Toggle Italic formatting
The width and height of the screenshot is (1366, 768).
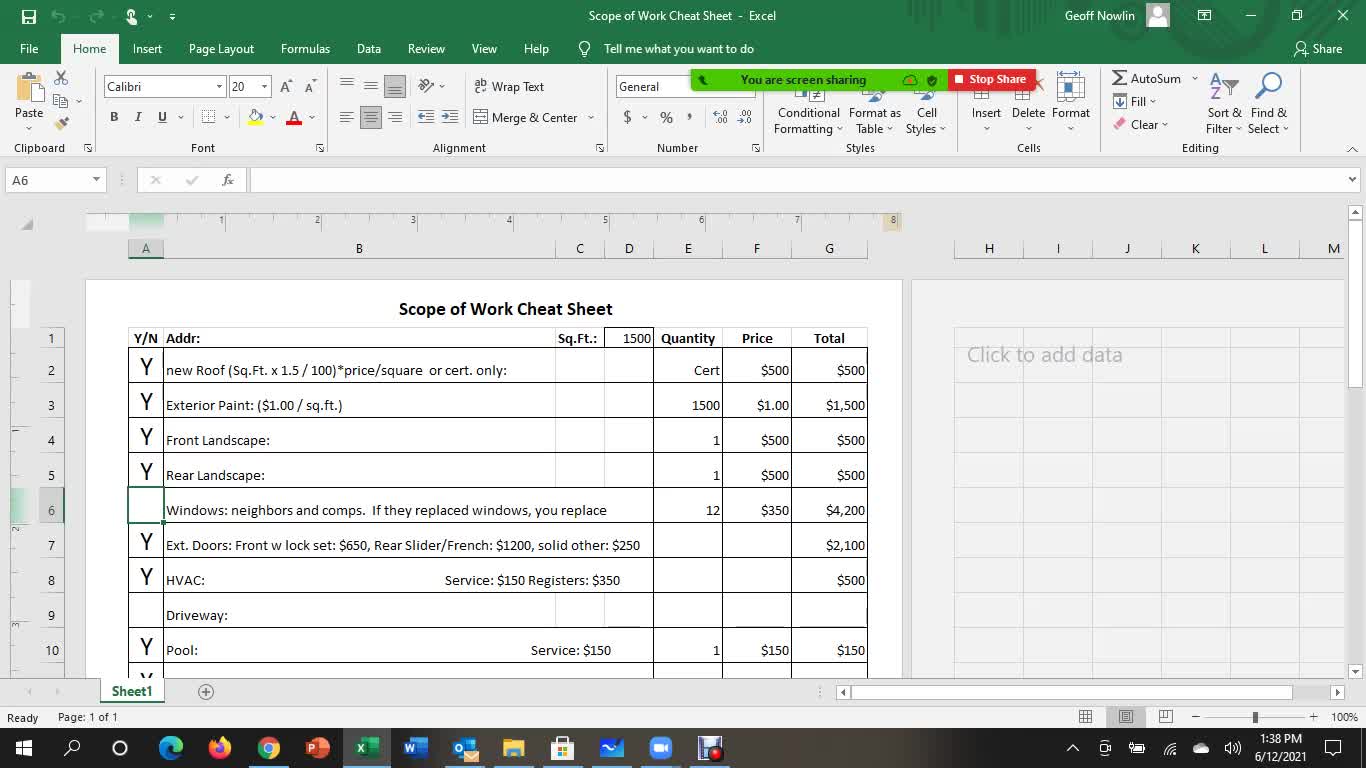(138, 117)
